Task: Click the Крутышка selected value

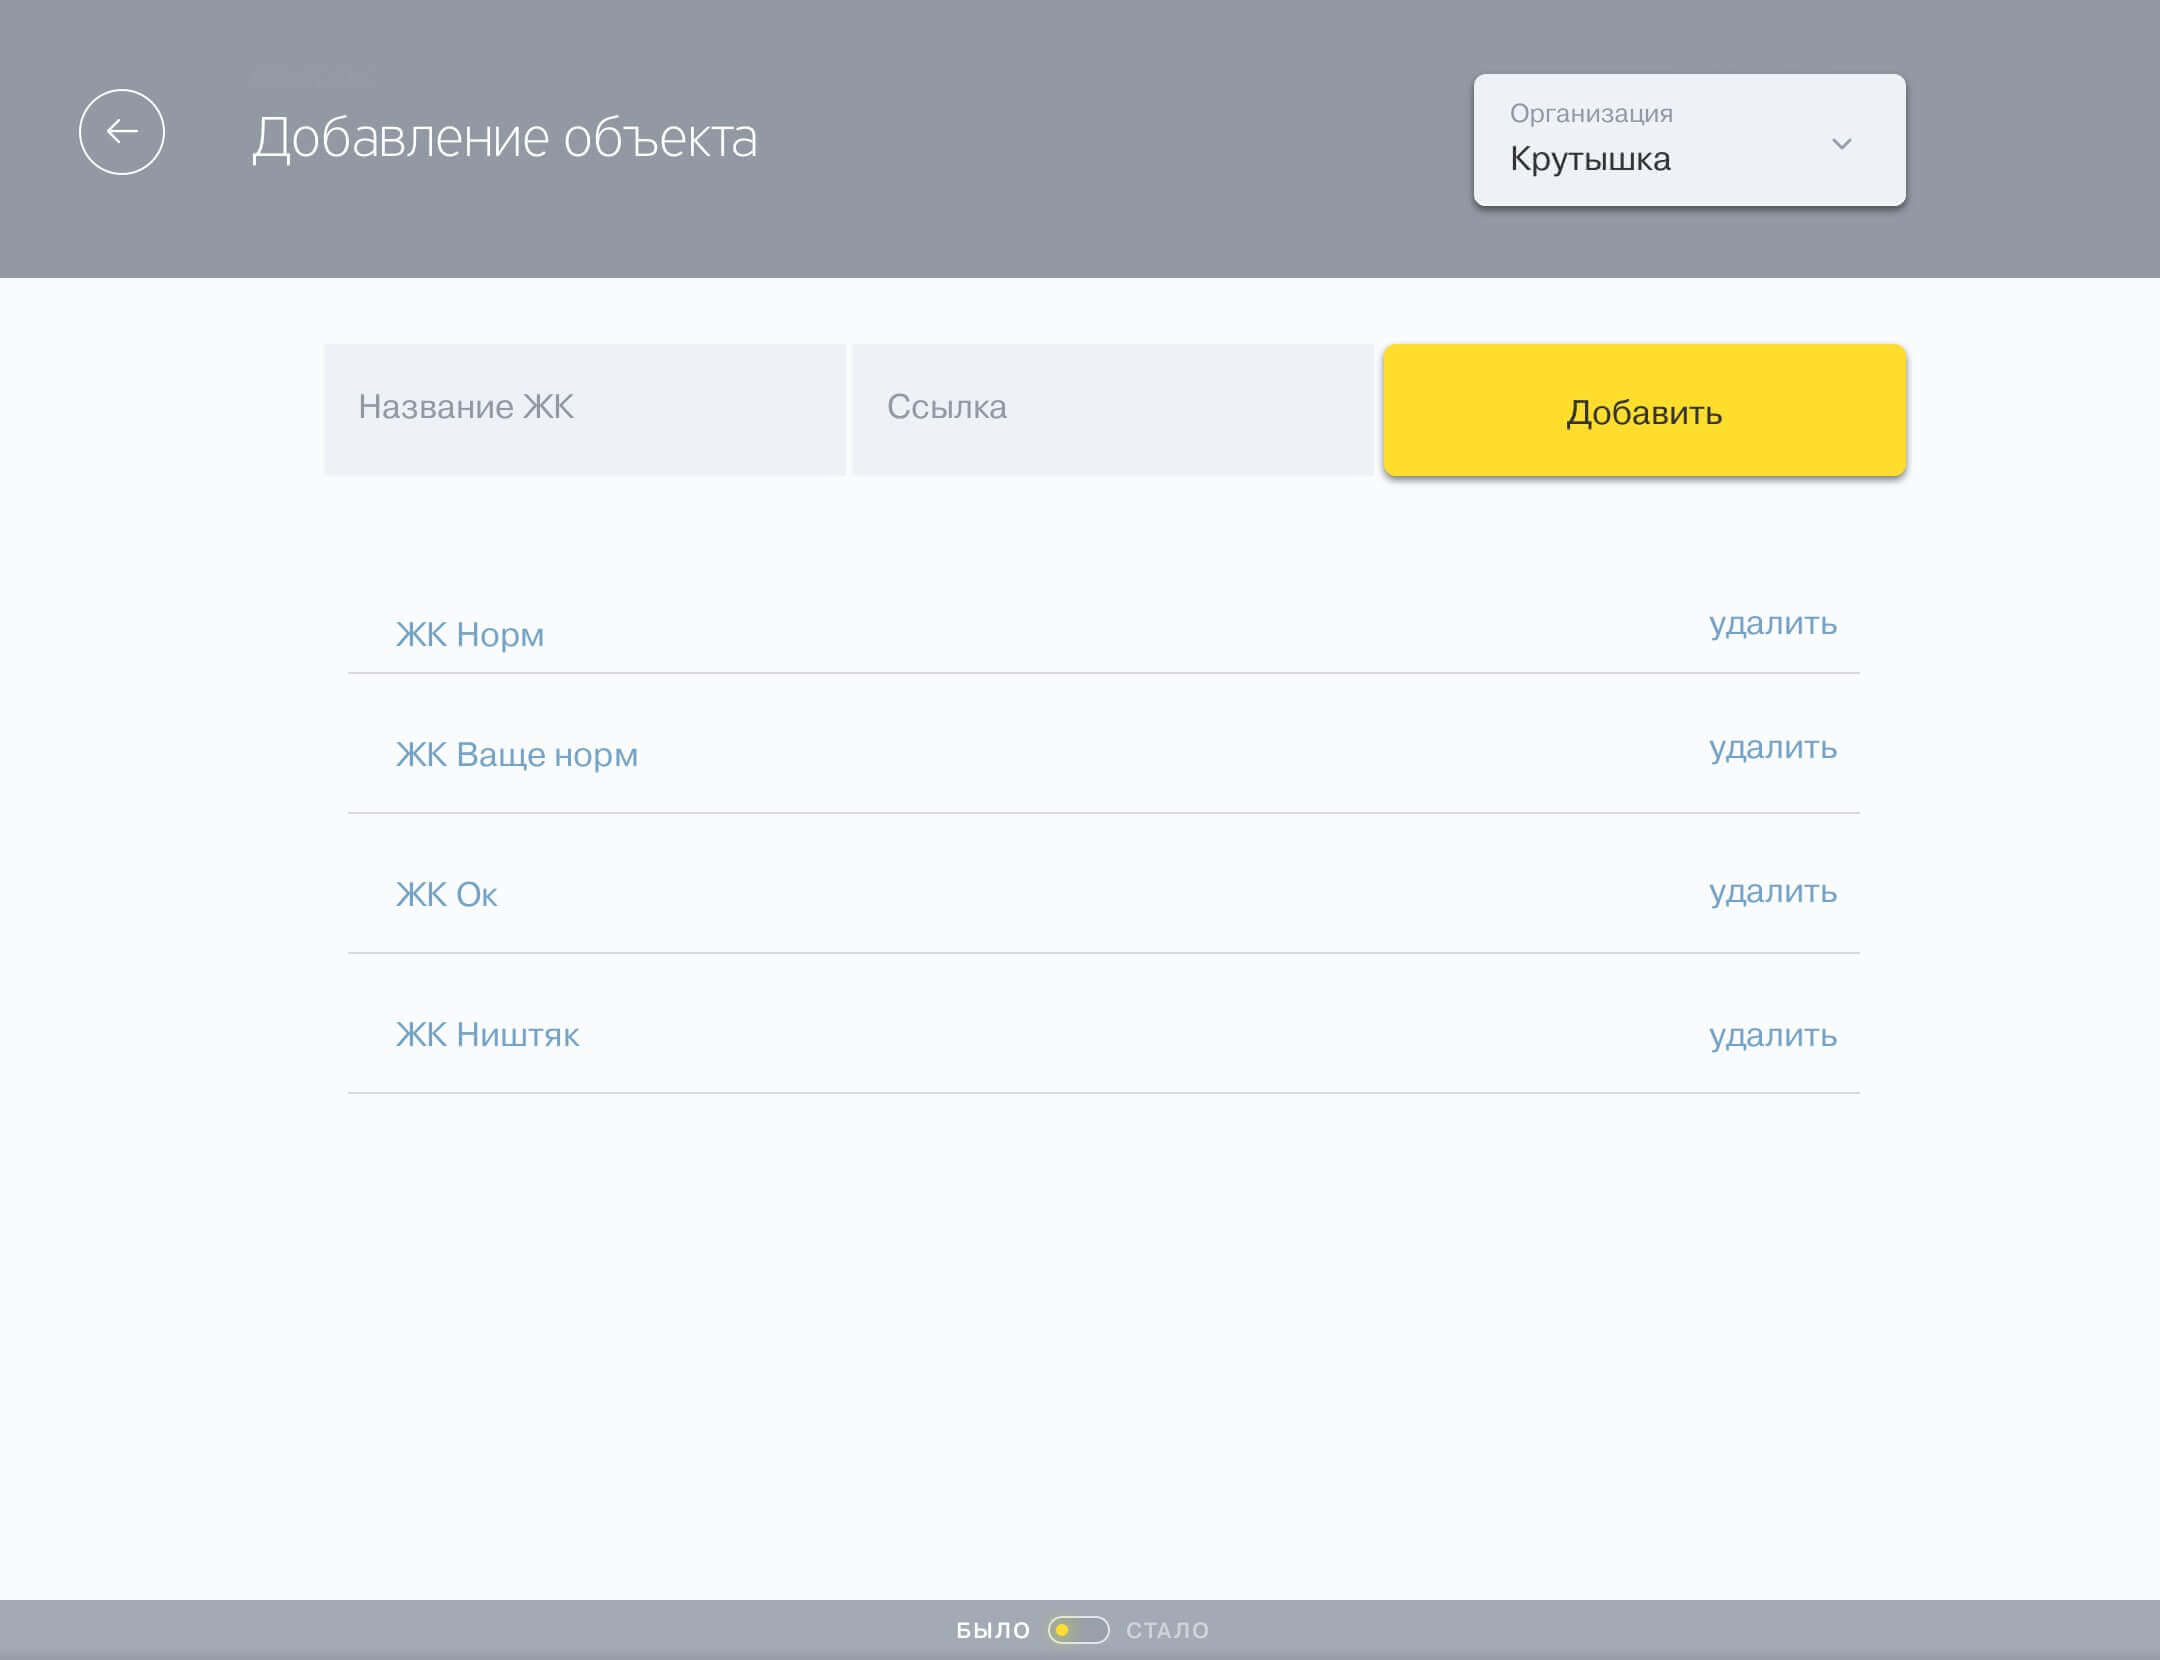Action: (1590, 159)
